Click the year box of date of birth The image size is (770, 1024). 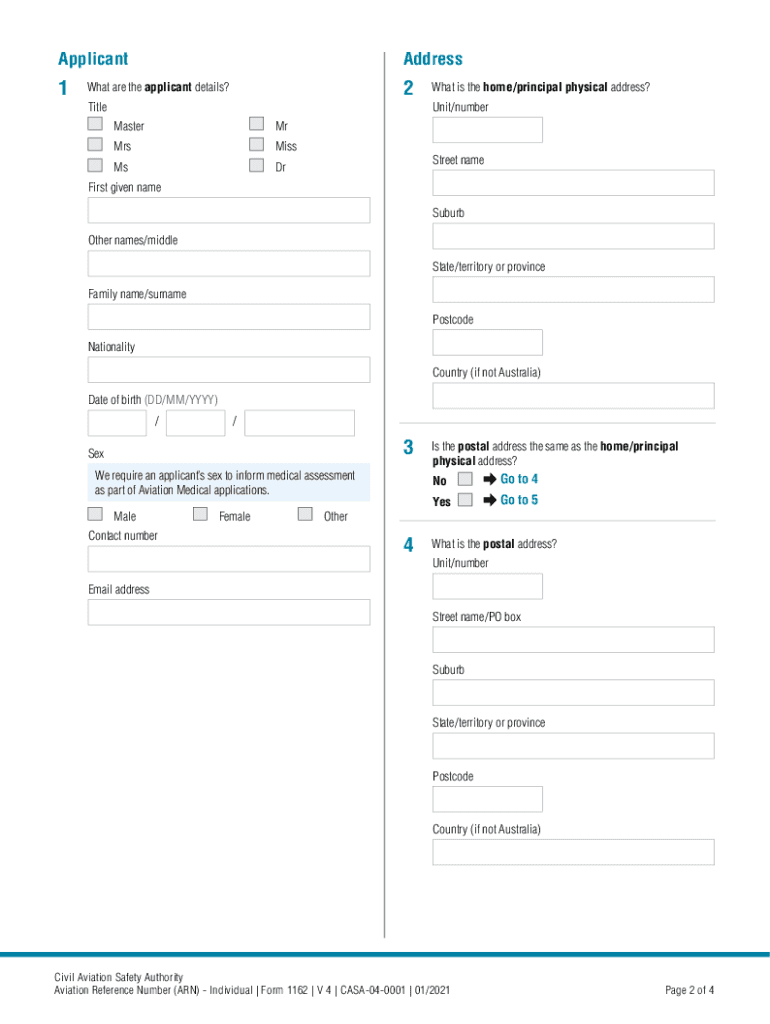(x=299, y=423)
